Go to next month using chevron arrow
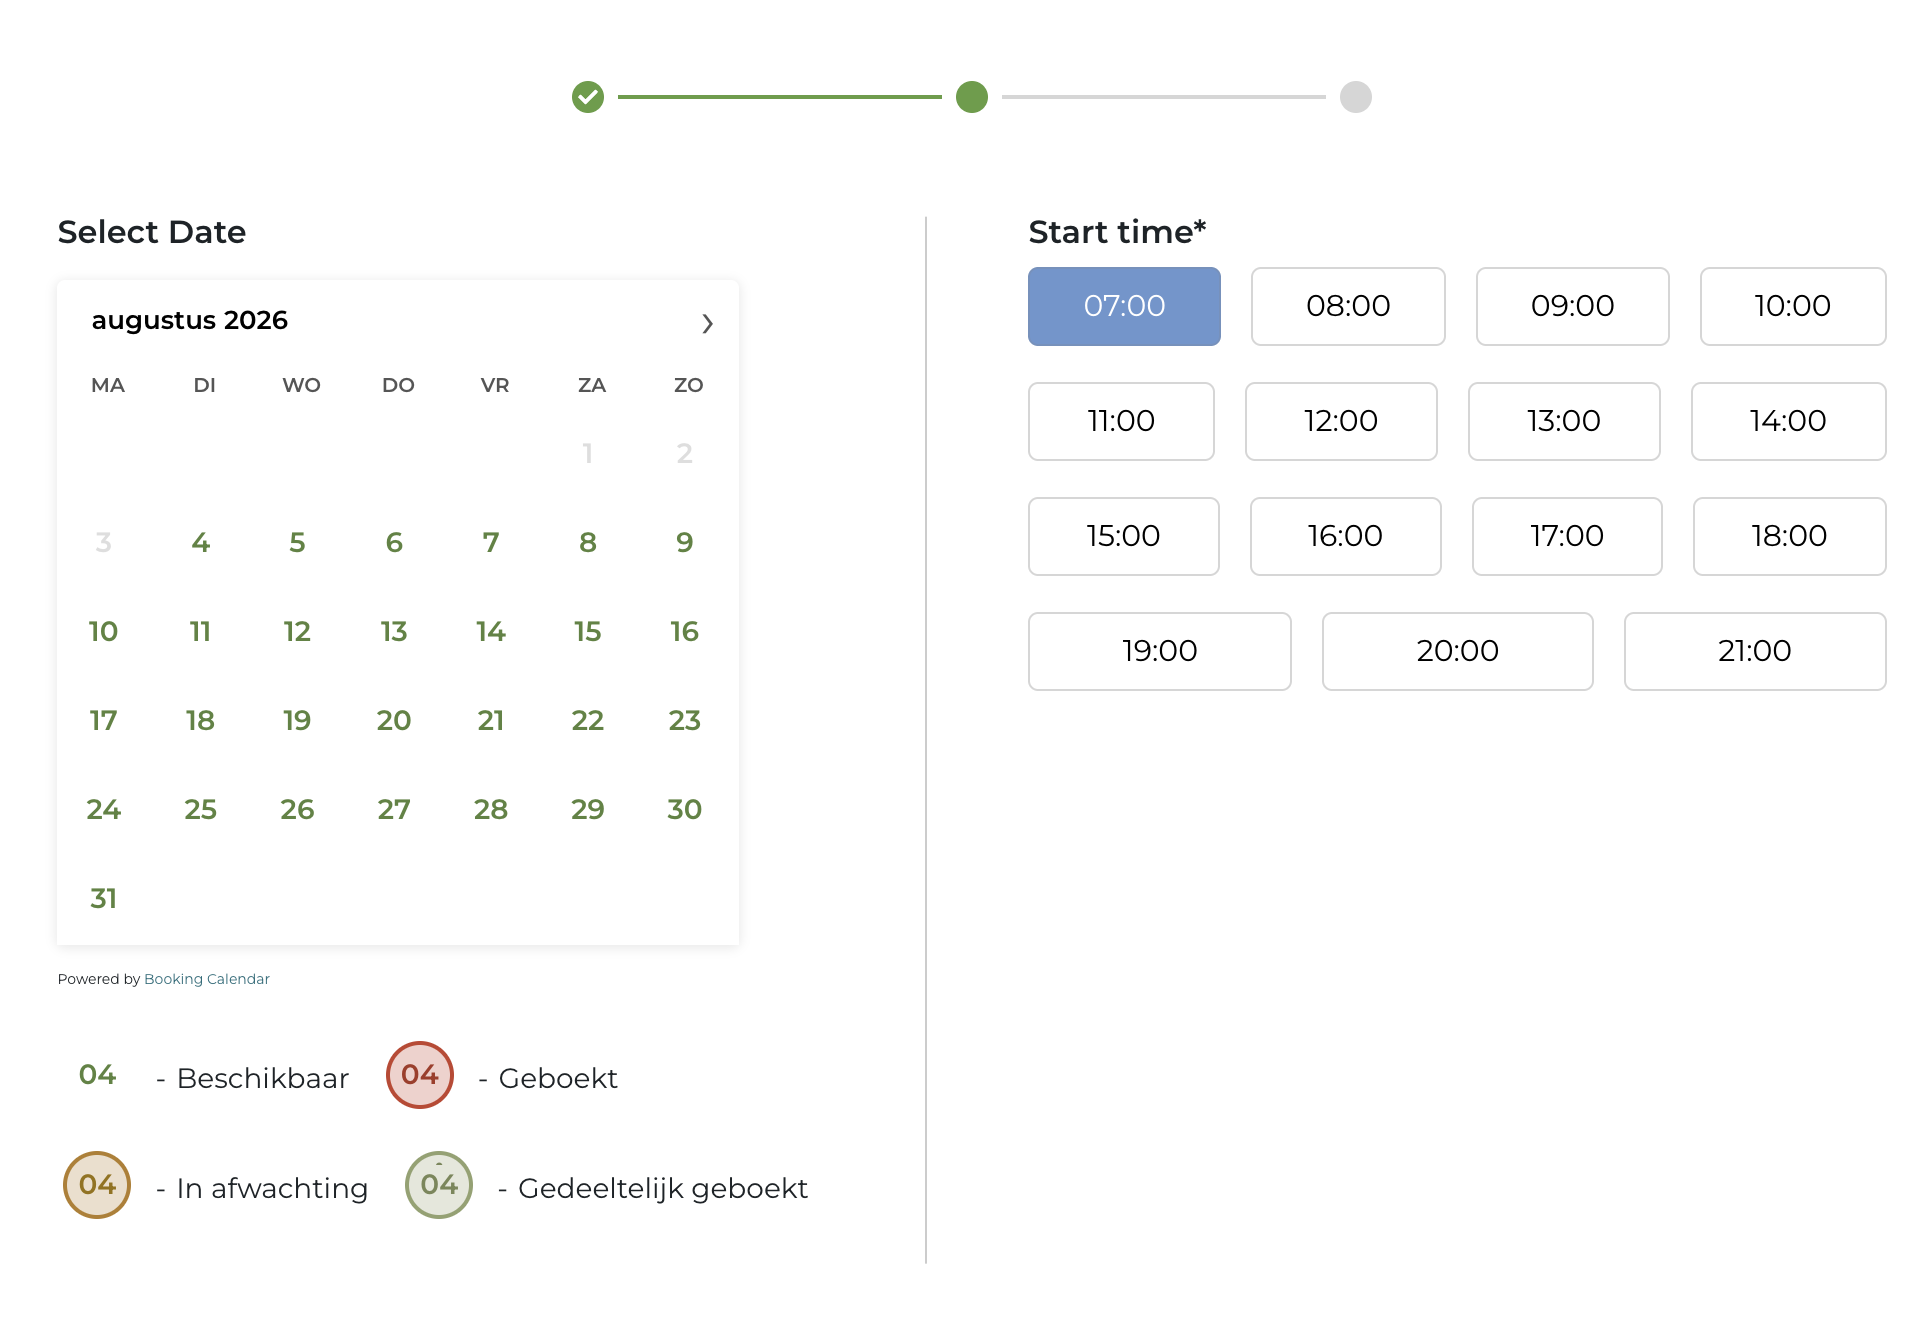The width and height of the screenshot is (1932, 1328). [707, 323]
